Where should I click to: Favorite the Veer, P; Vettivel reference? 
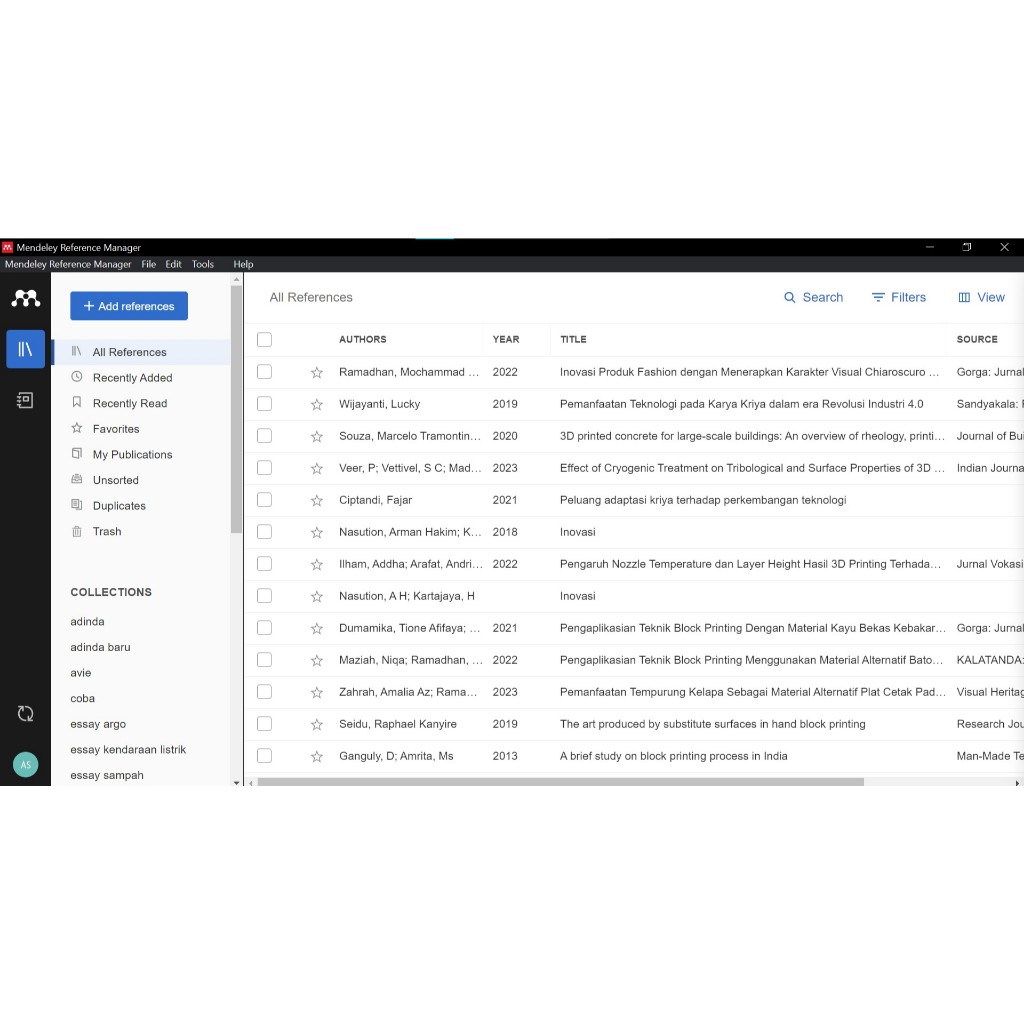point(317,468)
